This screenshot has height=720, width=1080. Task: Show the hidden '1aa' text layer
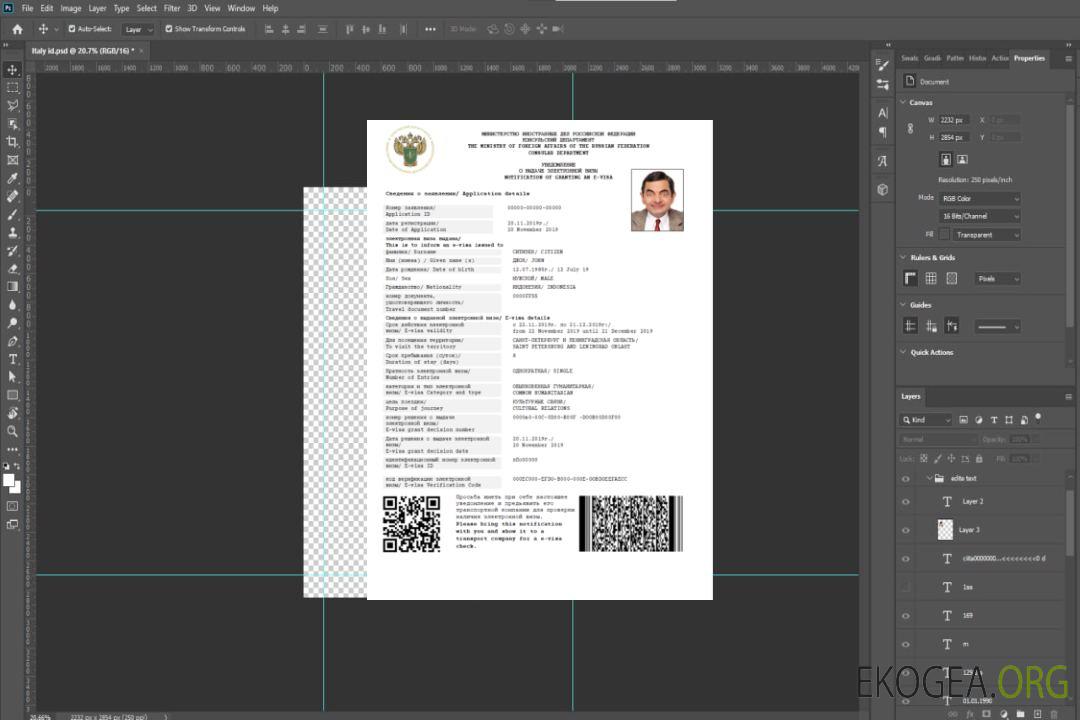point(906,588)
